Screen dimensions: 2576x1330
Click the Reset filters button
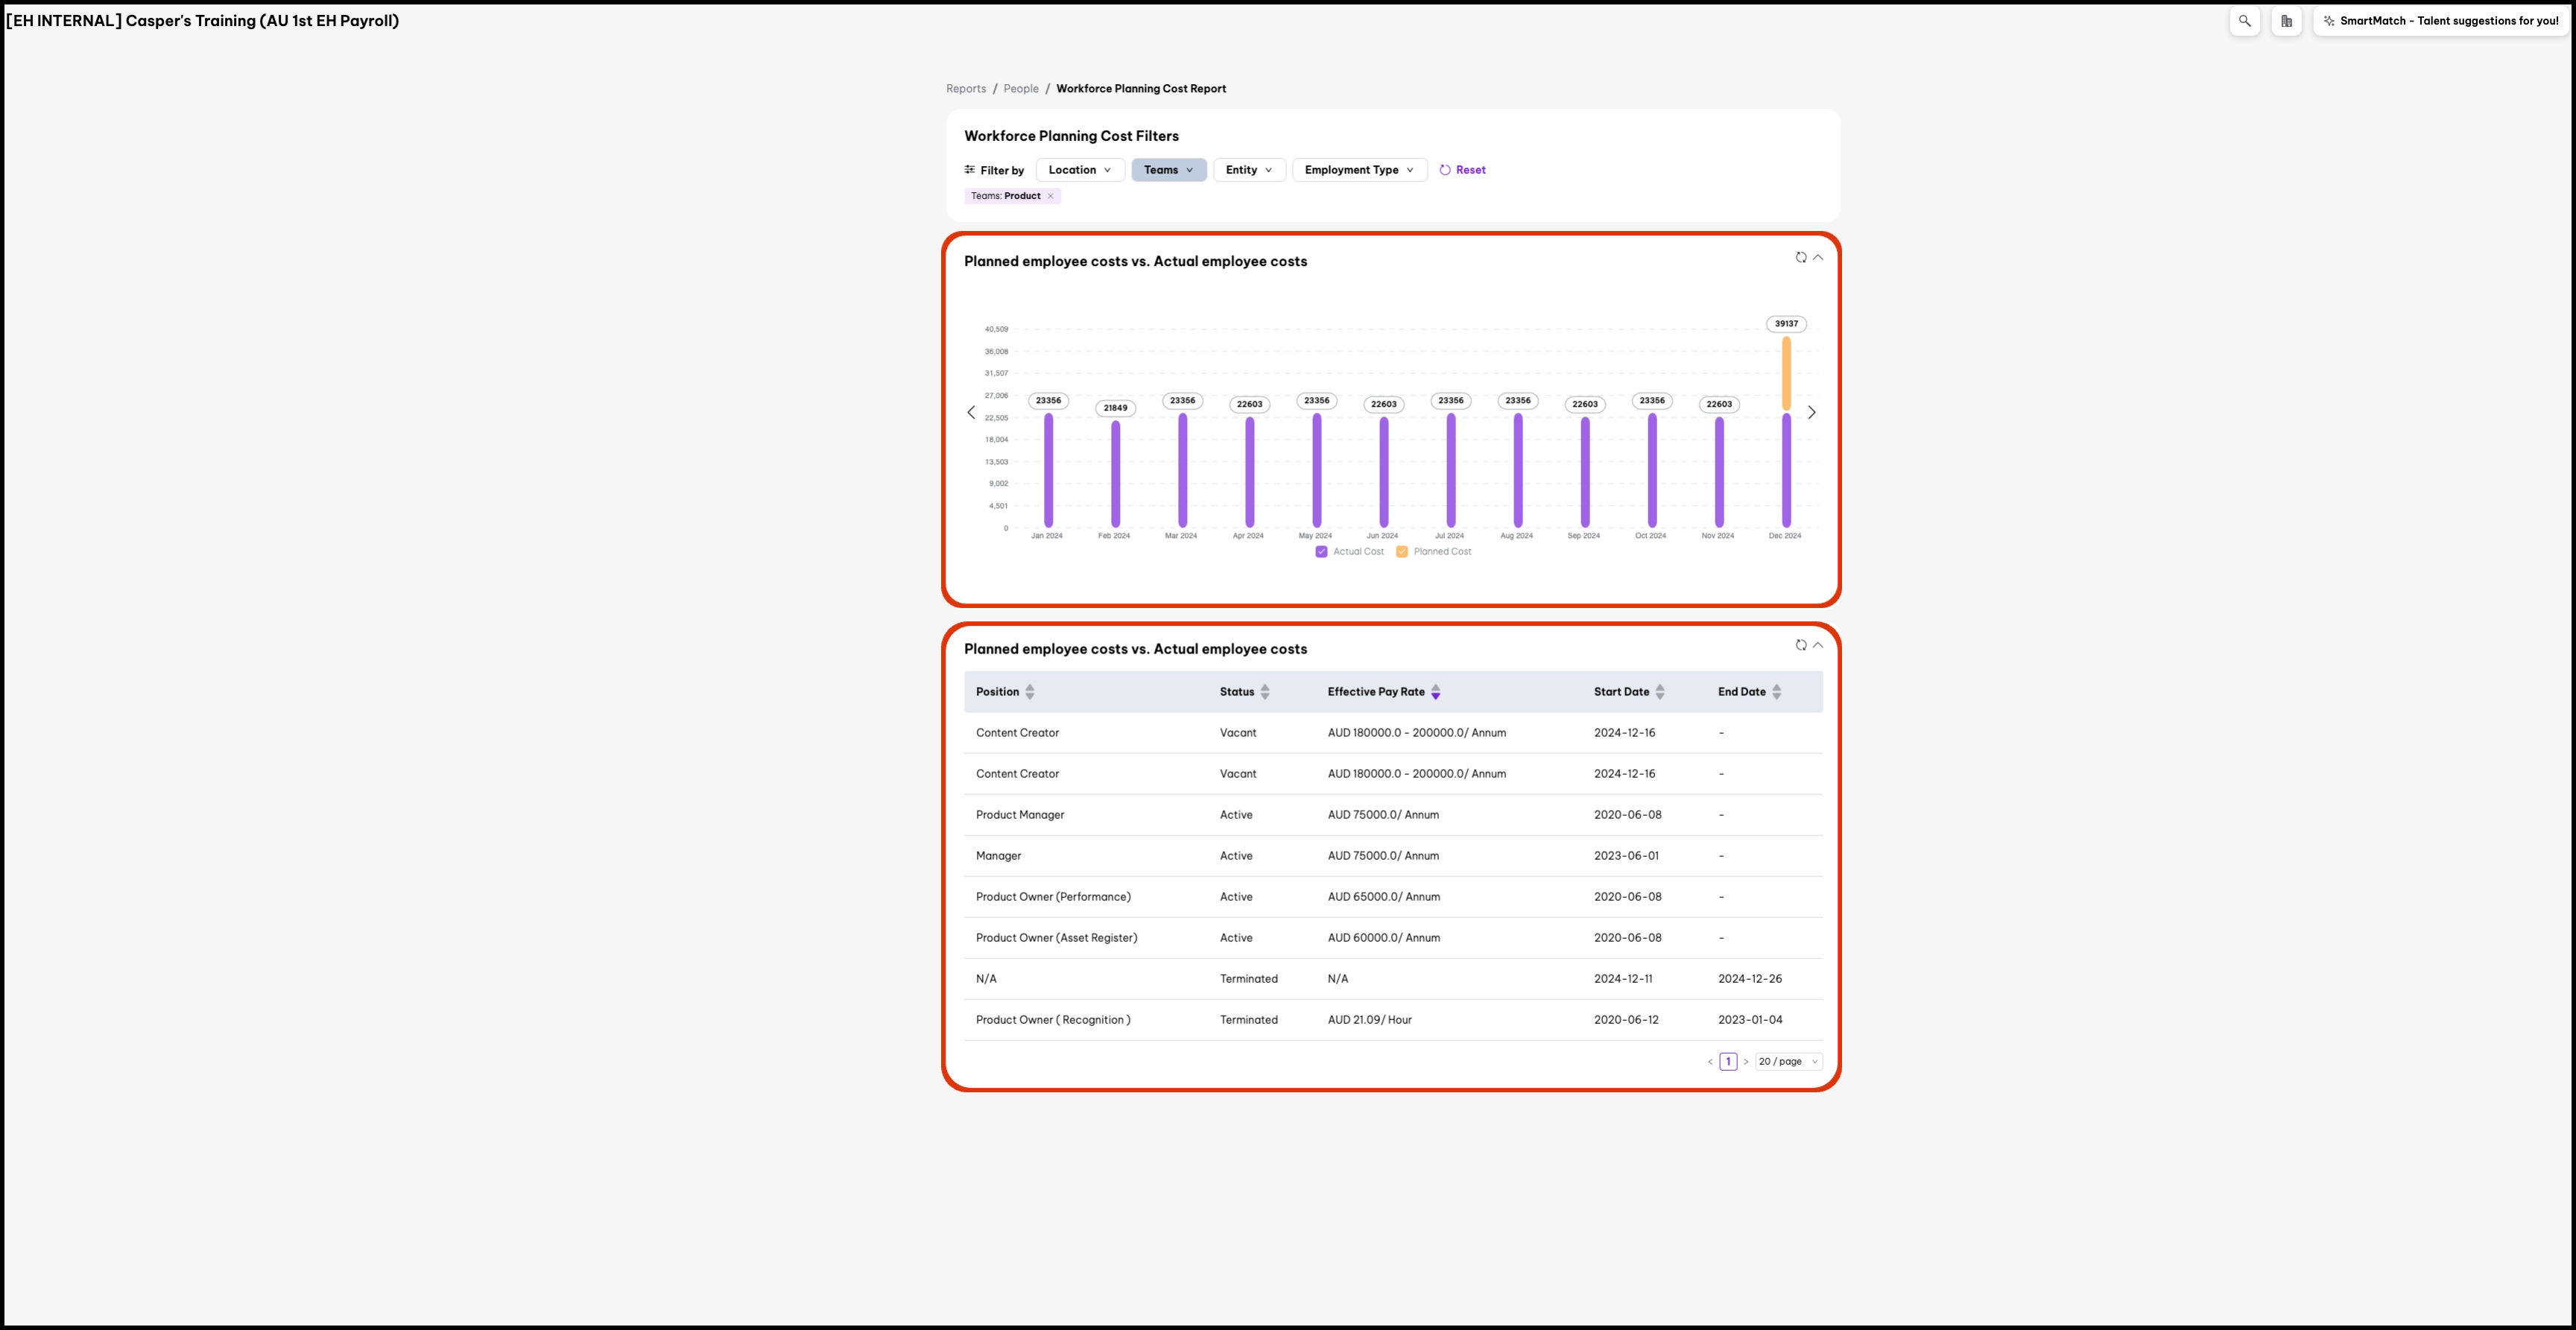[x=1462, y=170]
